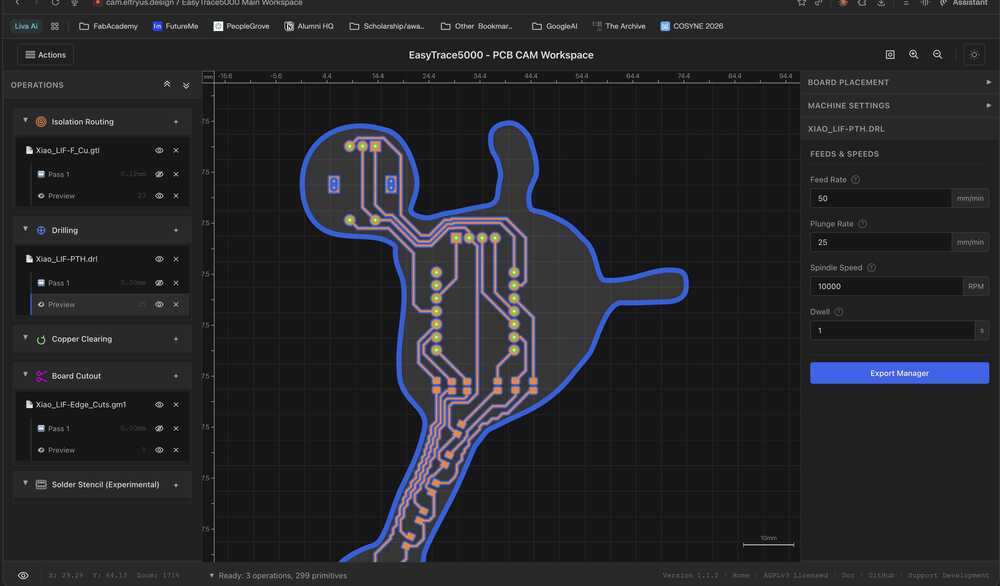Click Plunge Rate help question icon

862,224
